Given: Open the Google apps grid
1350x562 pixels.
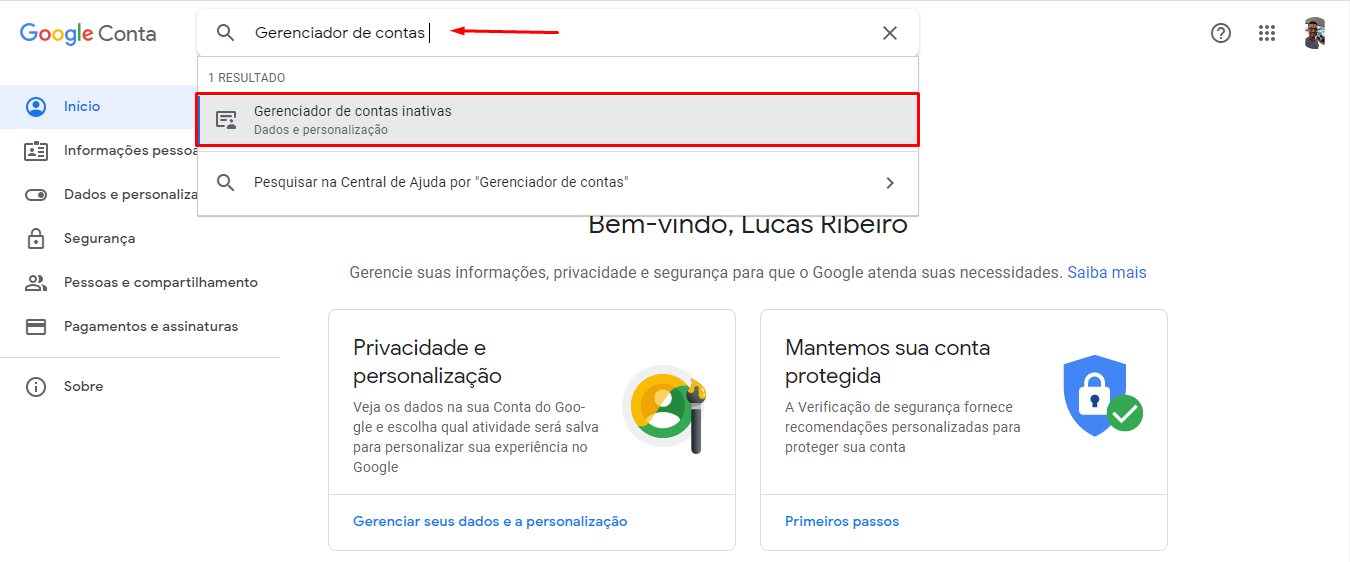Looking at the screenshot, I should [1267, 33].
